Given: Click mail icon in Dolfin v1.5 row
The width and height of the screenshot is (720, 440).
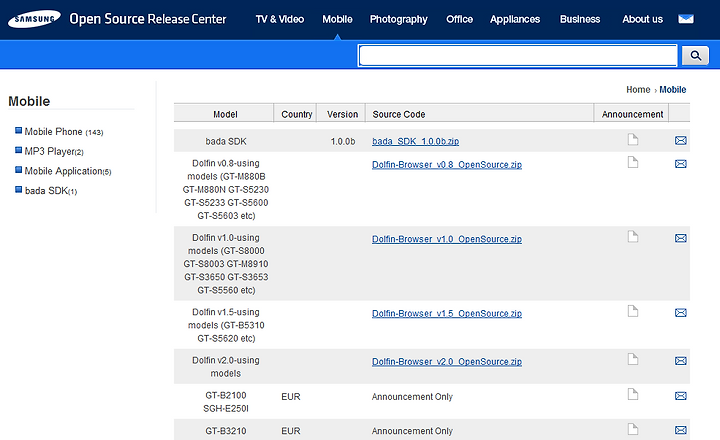Looking at the screenshot, I should (x=681, y=312).
